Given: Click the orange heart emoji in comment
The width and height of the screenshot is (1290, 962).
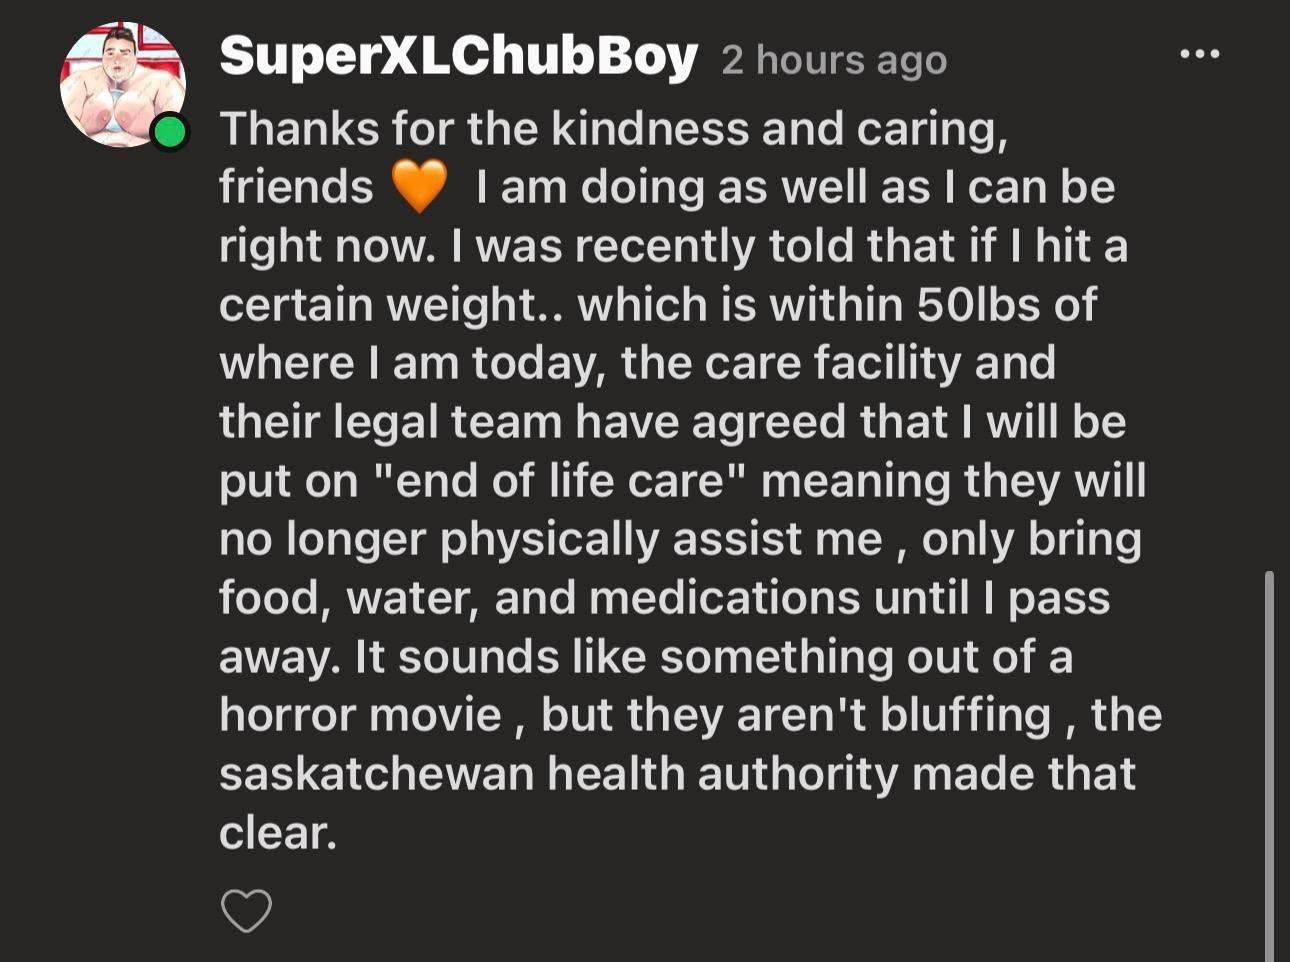Looking at the screenshot, I should click(x=419, y=187).
